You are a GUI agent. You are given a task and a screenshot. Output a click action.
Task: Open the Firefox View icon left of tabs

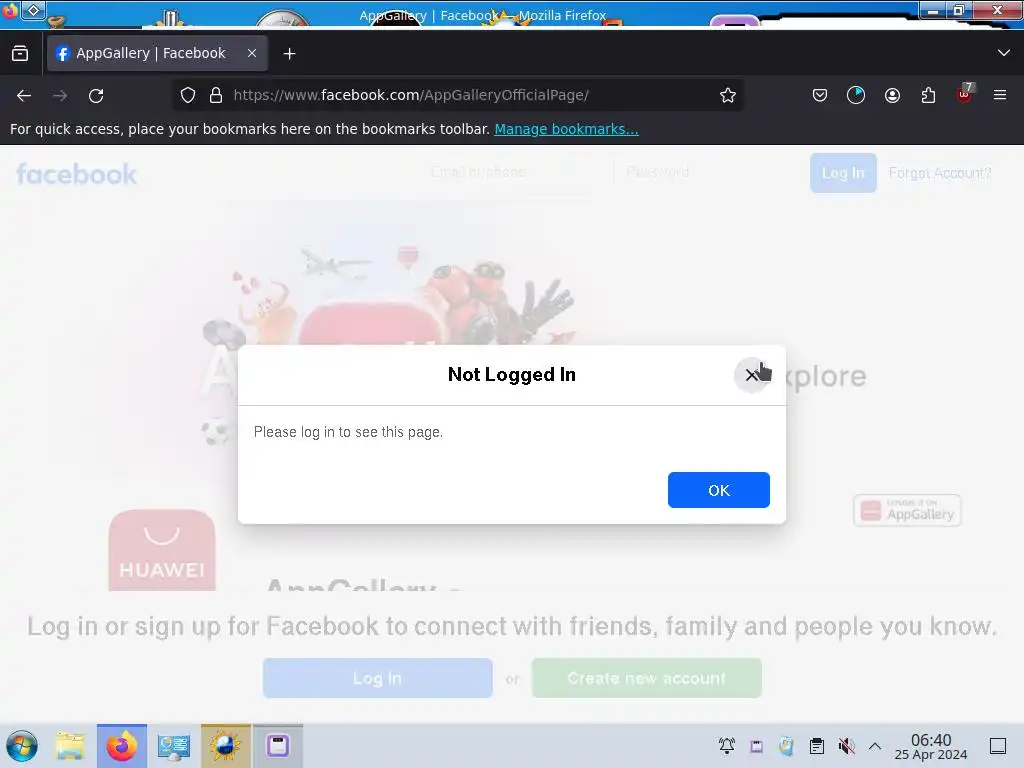click(20, 54)
